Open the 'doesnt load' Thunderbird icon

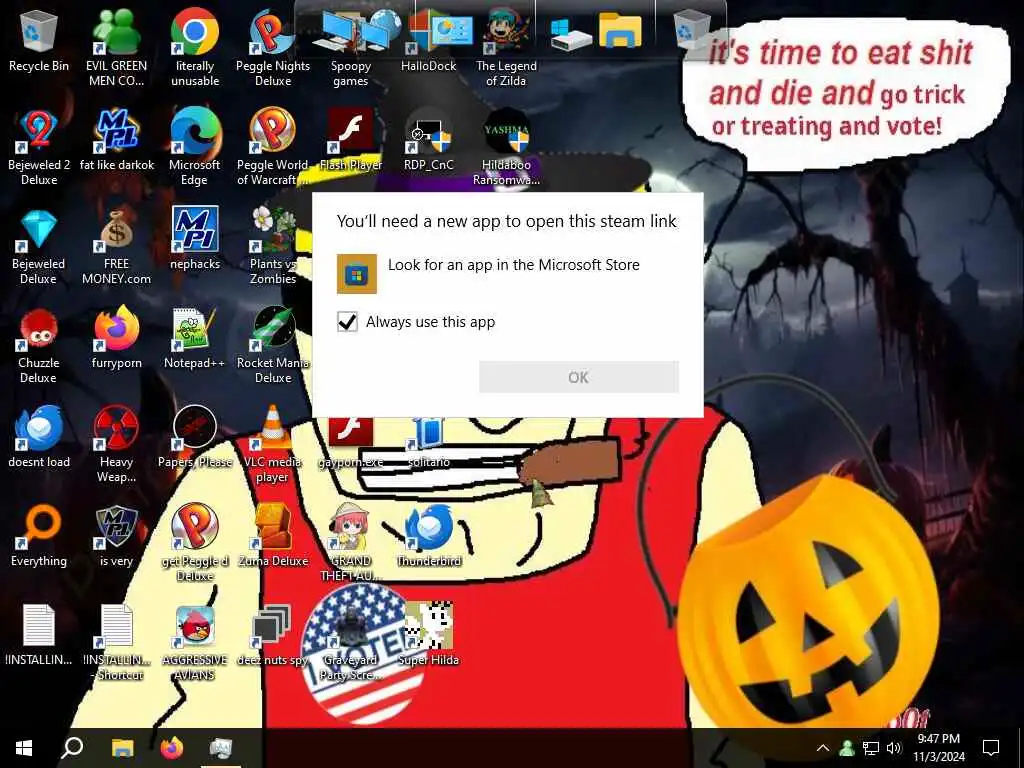coord(39,428)
